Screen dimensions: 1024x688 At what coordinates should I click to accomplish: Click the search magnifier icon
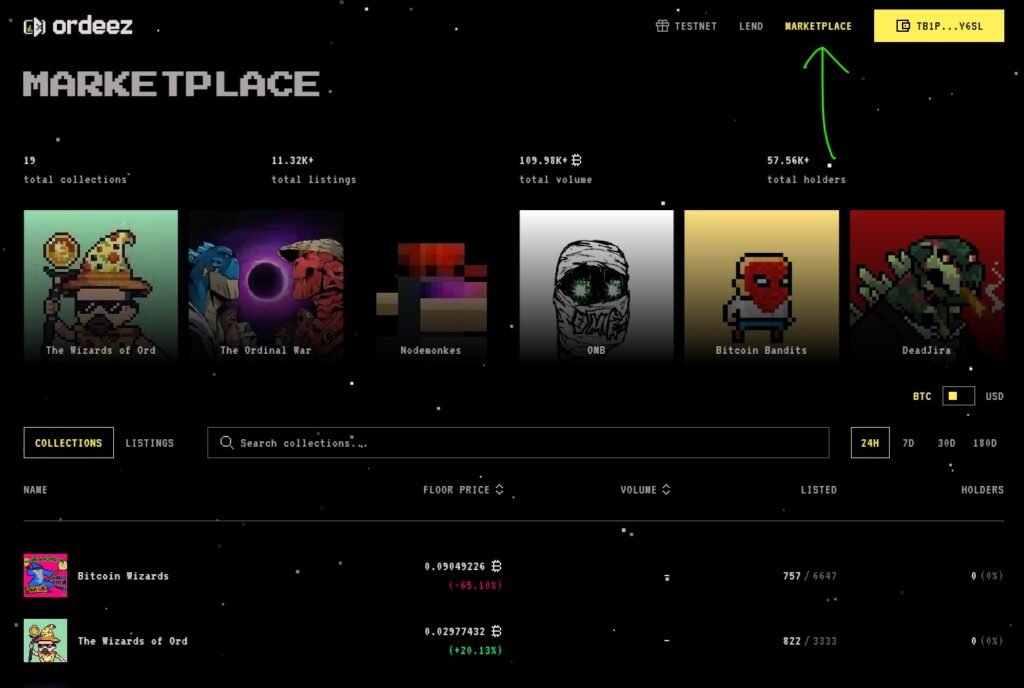click(227, 443)
